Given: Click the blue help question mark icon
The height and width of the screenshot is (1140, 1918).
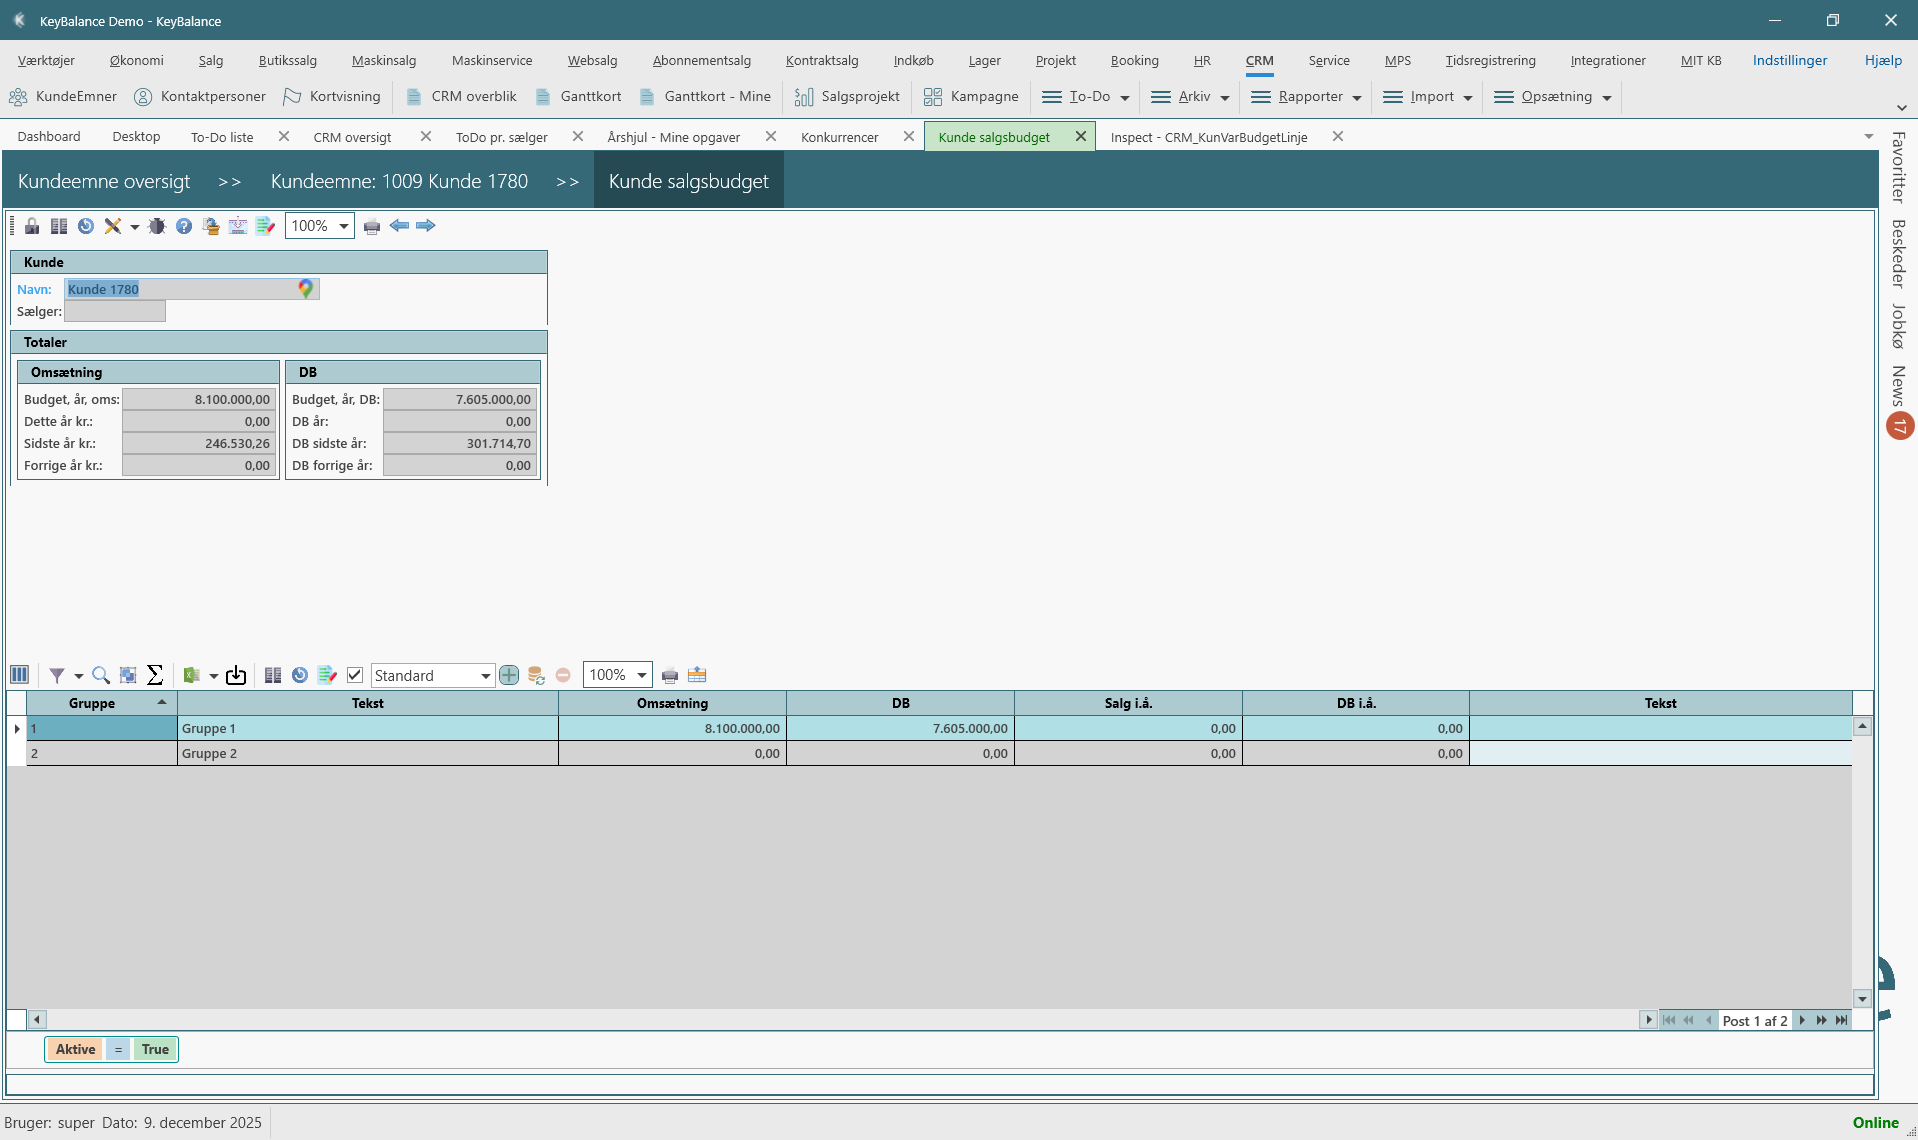Looking at the screenshot, I should 184,226.
